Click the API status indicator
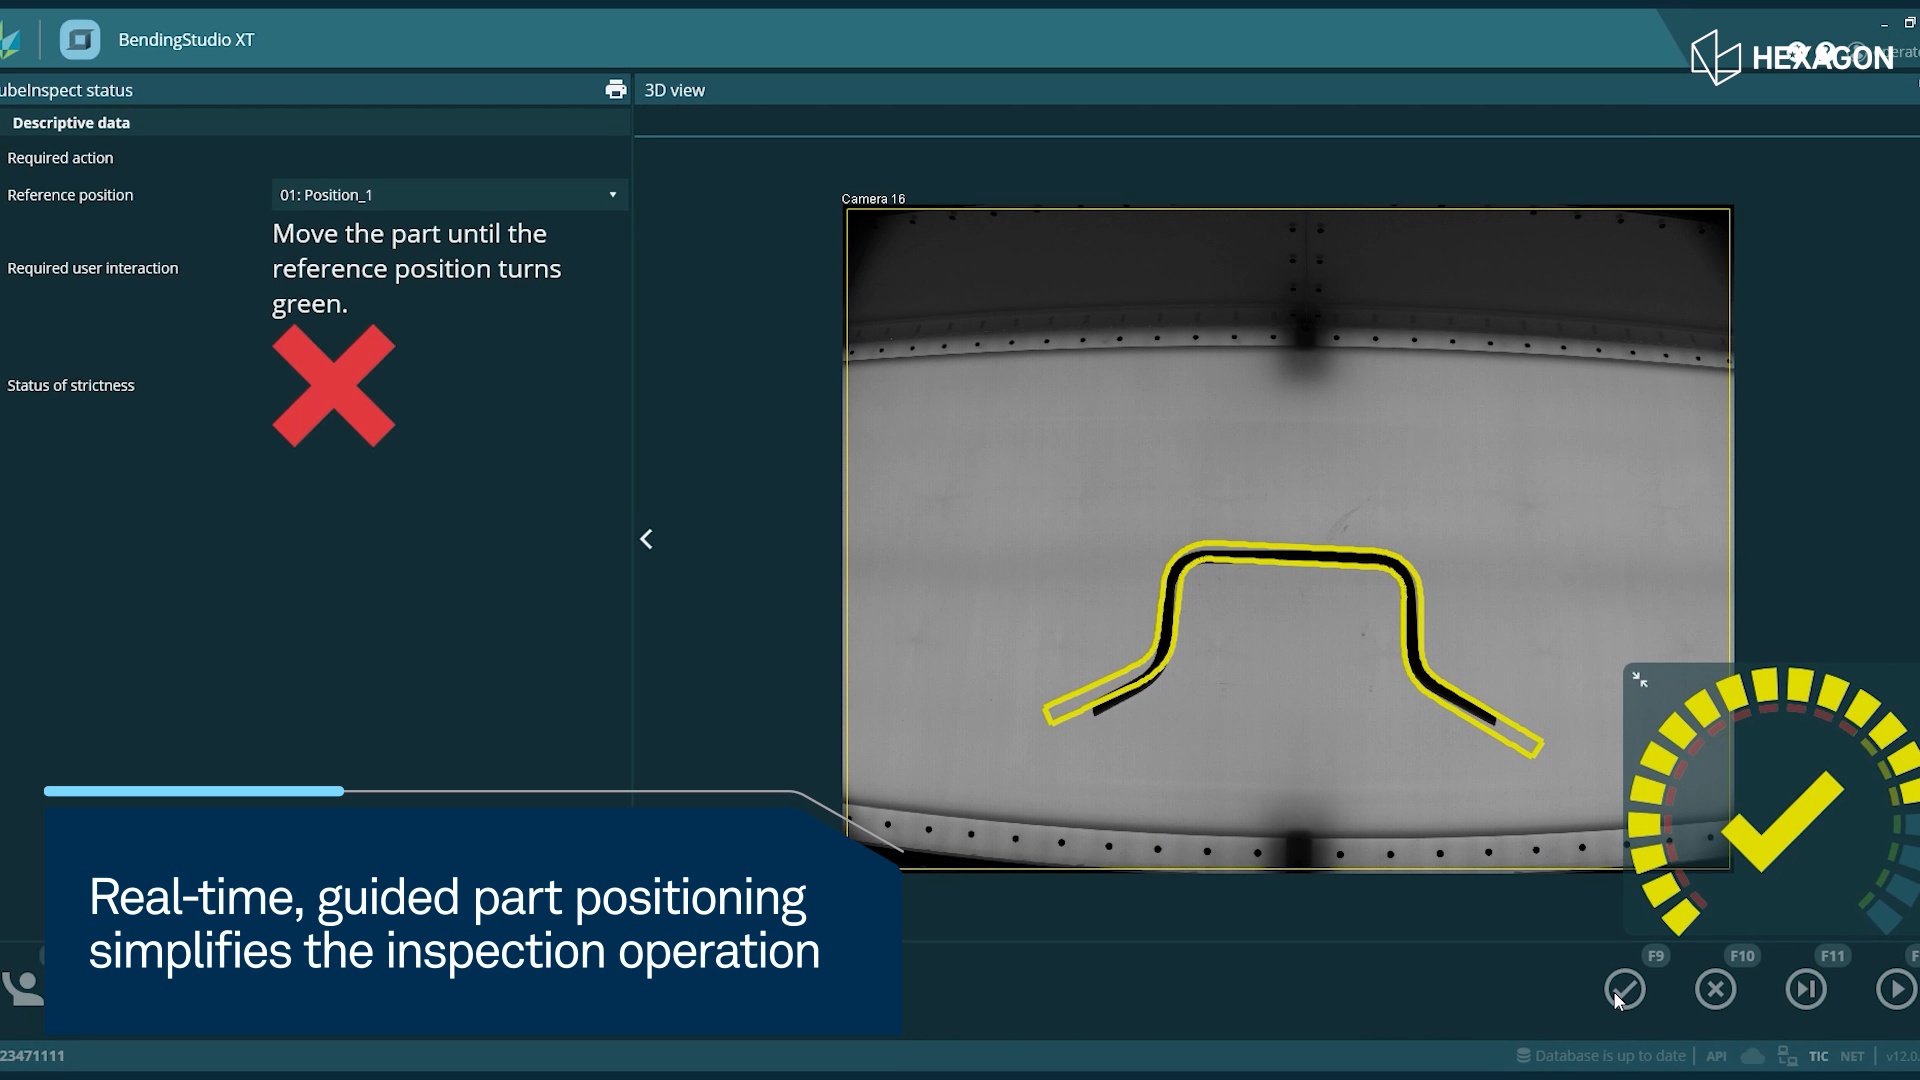The image size is (1920, 1080). tap(1716, 1056)
